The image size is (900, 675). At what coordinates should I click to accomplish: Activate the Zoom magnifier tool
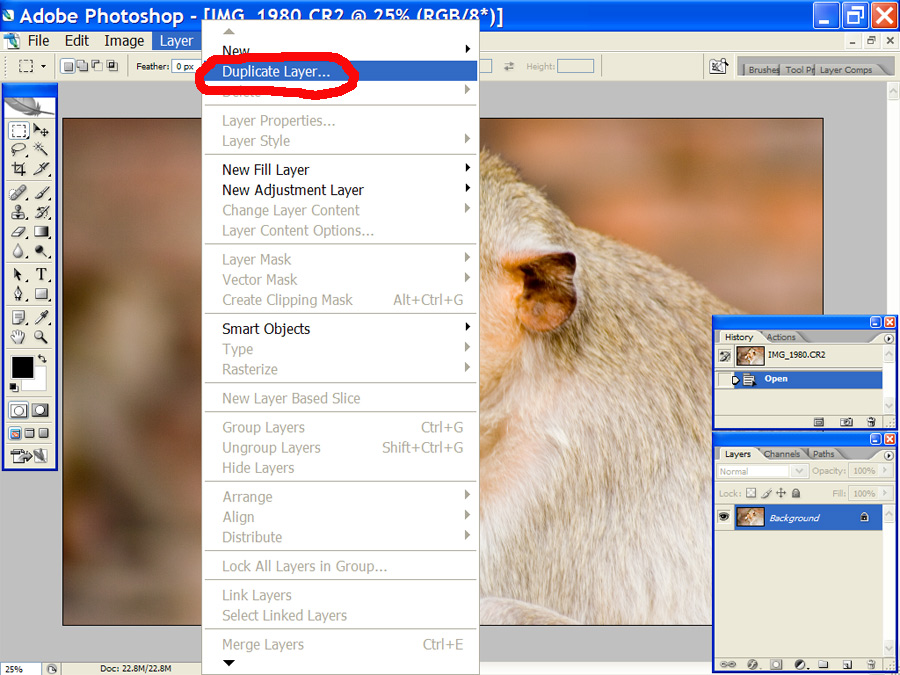[x=42, y=337]
